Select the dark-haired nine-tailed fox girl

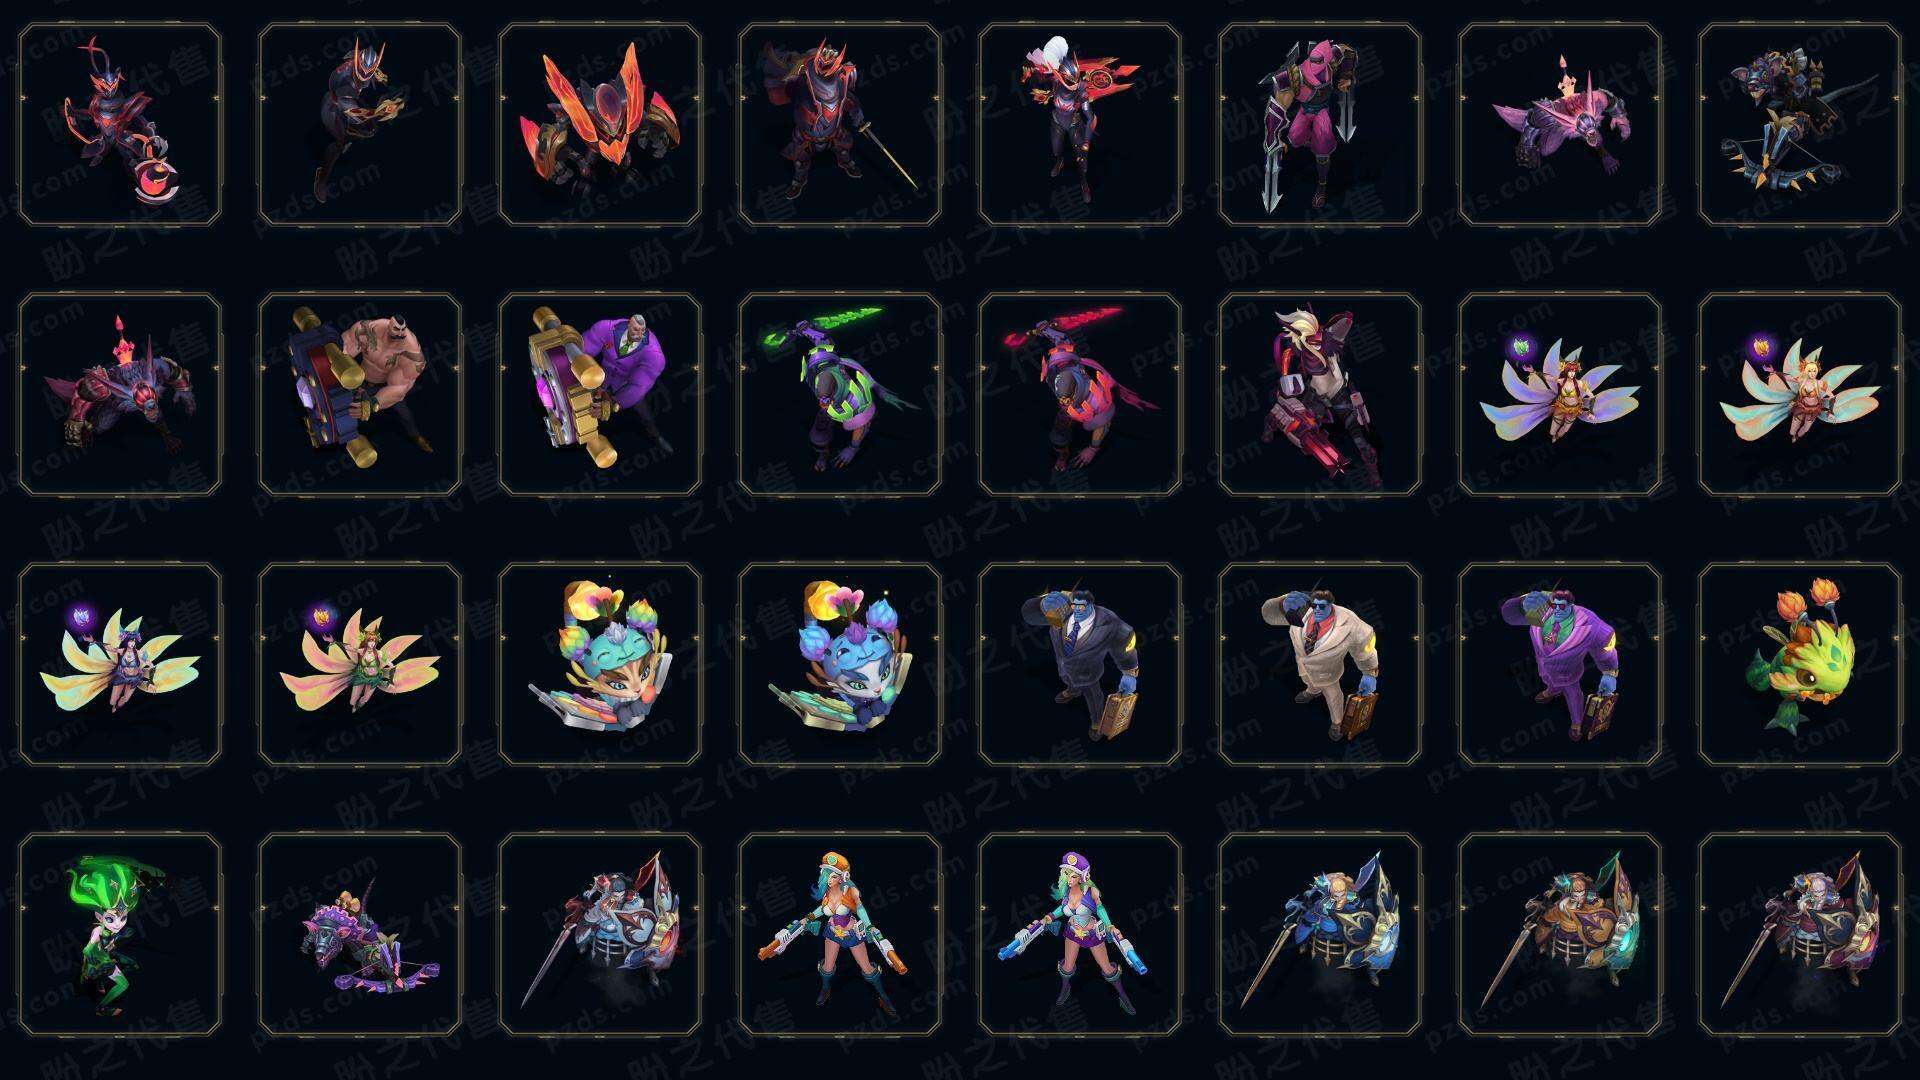click(120, 664)
